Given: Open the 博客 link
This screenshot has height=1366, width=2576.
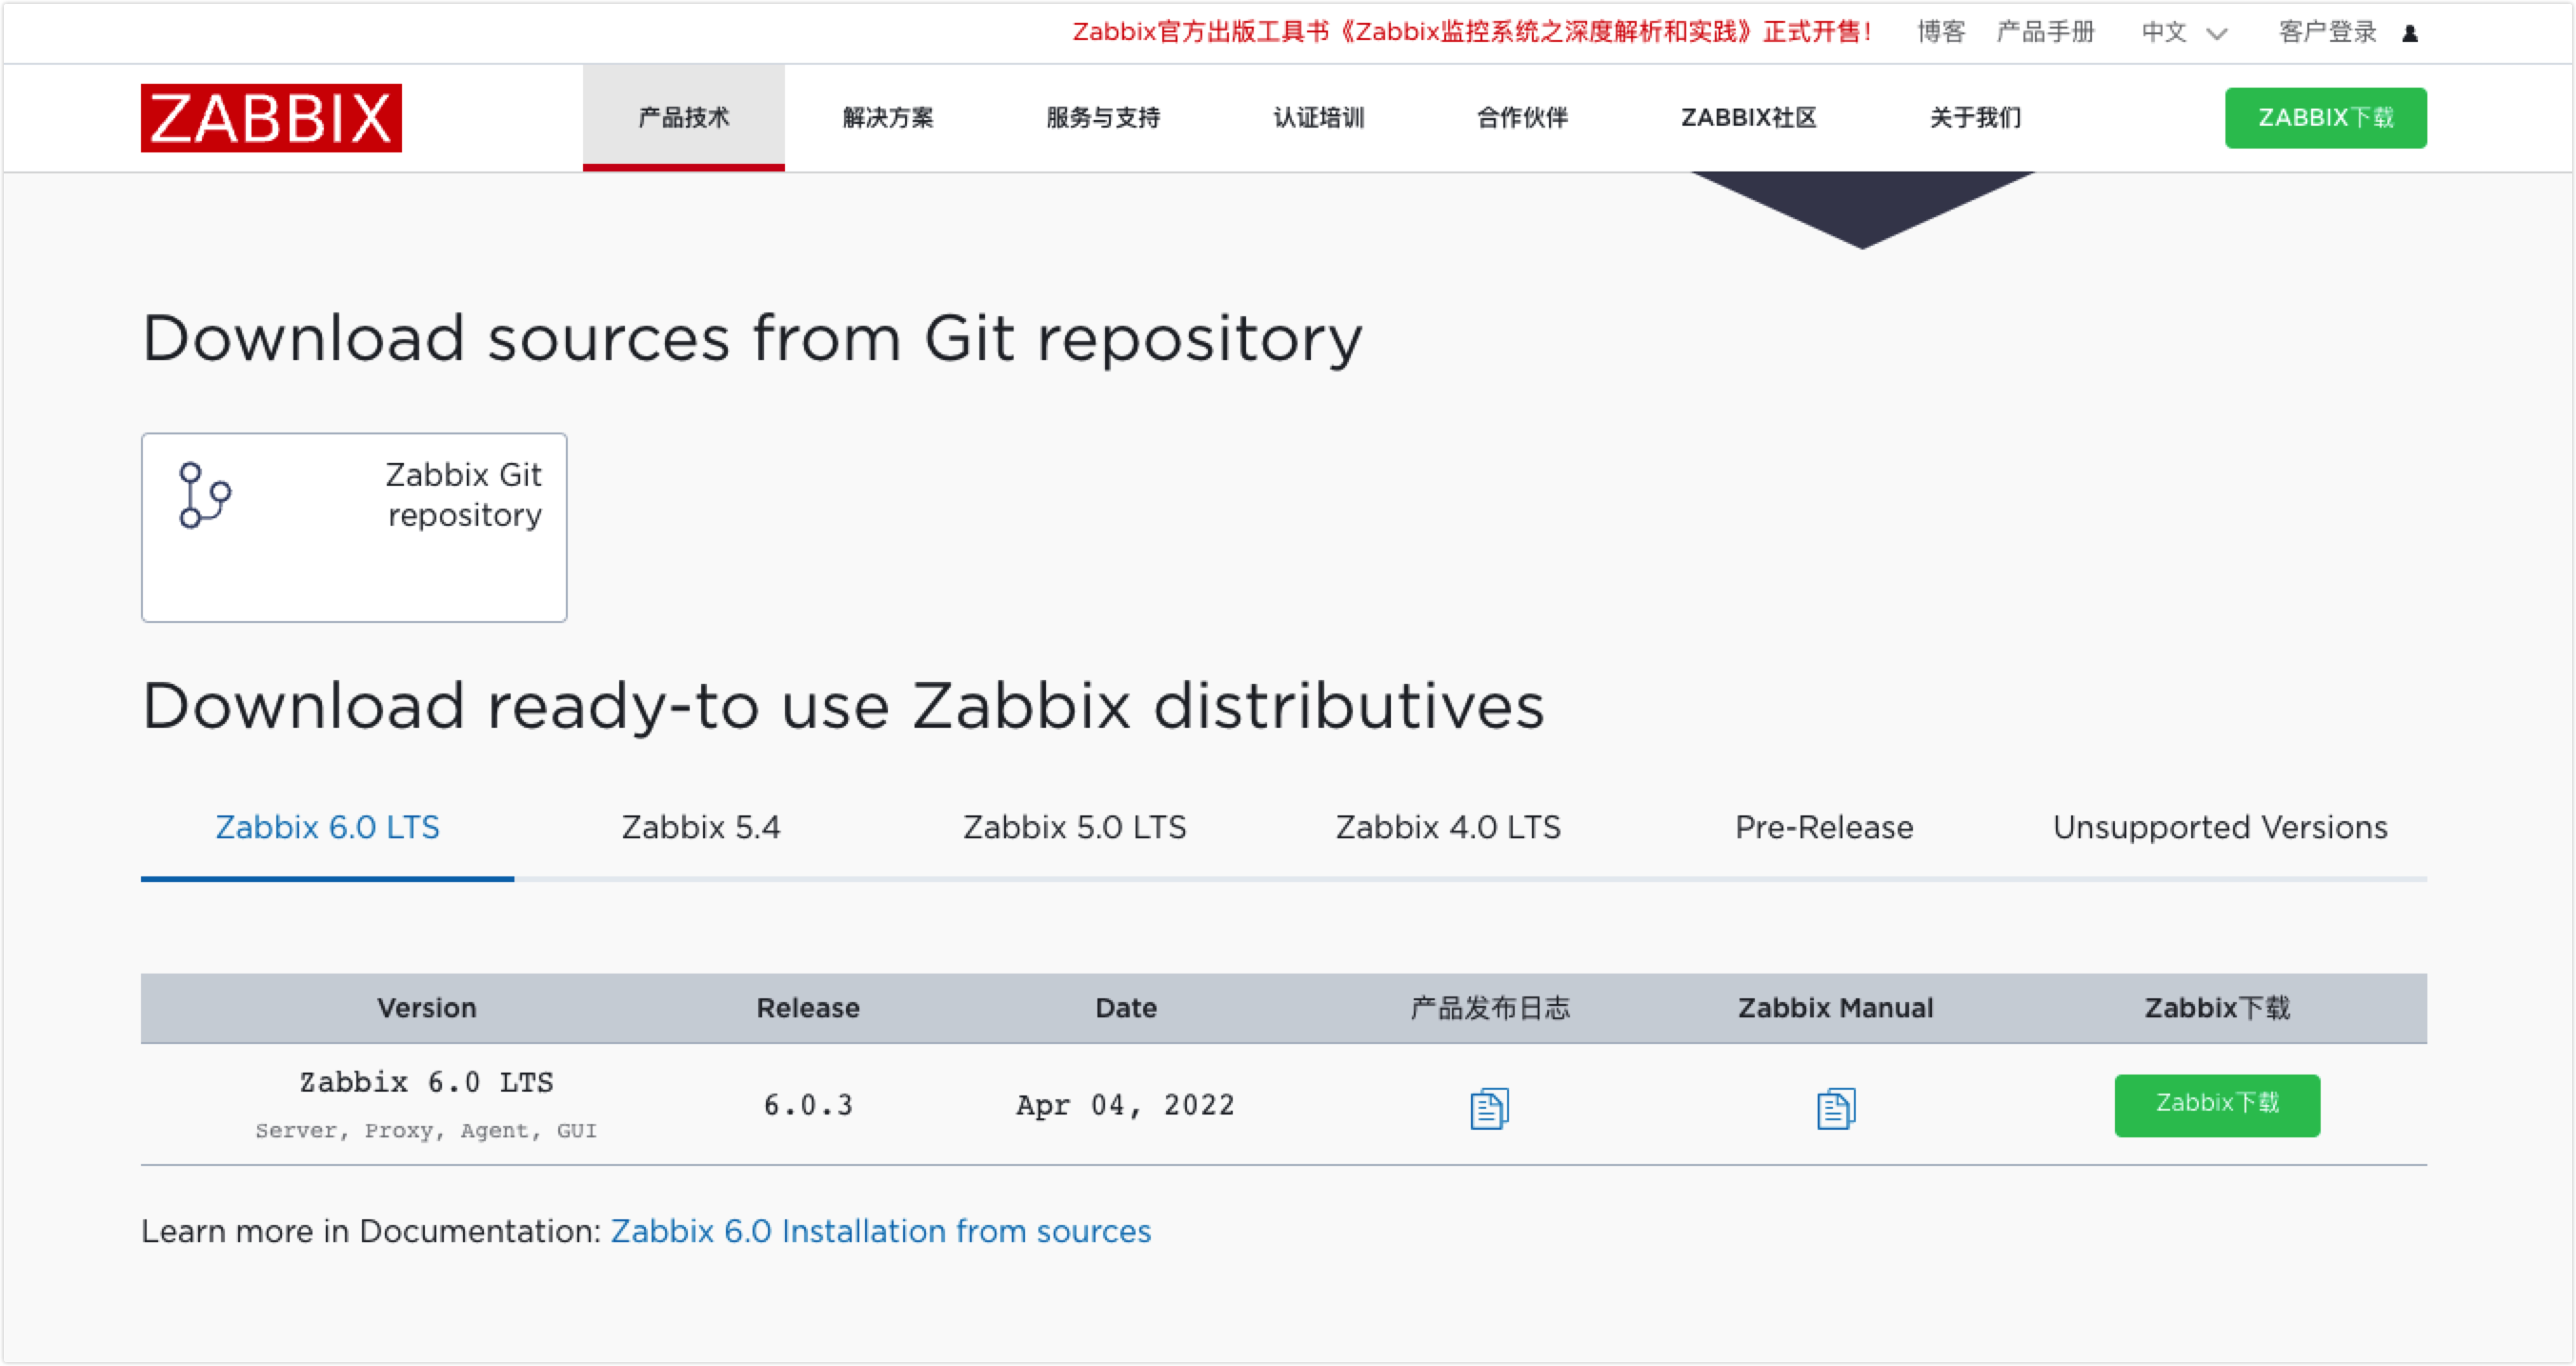Looking at the screenshot, I should point(1941,32).
